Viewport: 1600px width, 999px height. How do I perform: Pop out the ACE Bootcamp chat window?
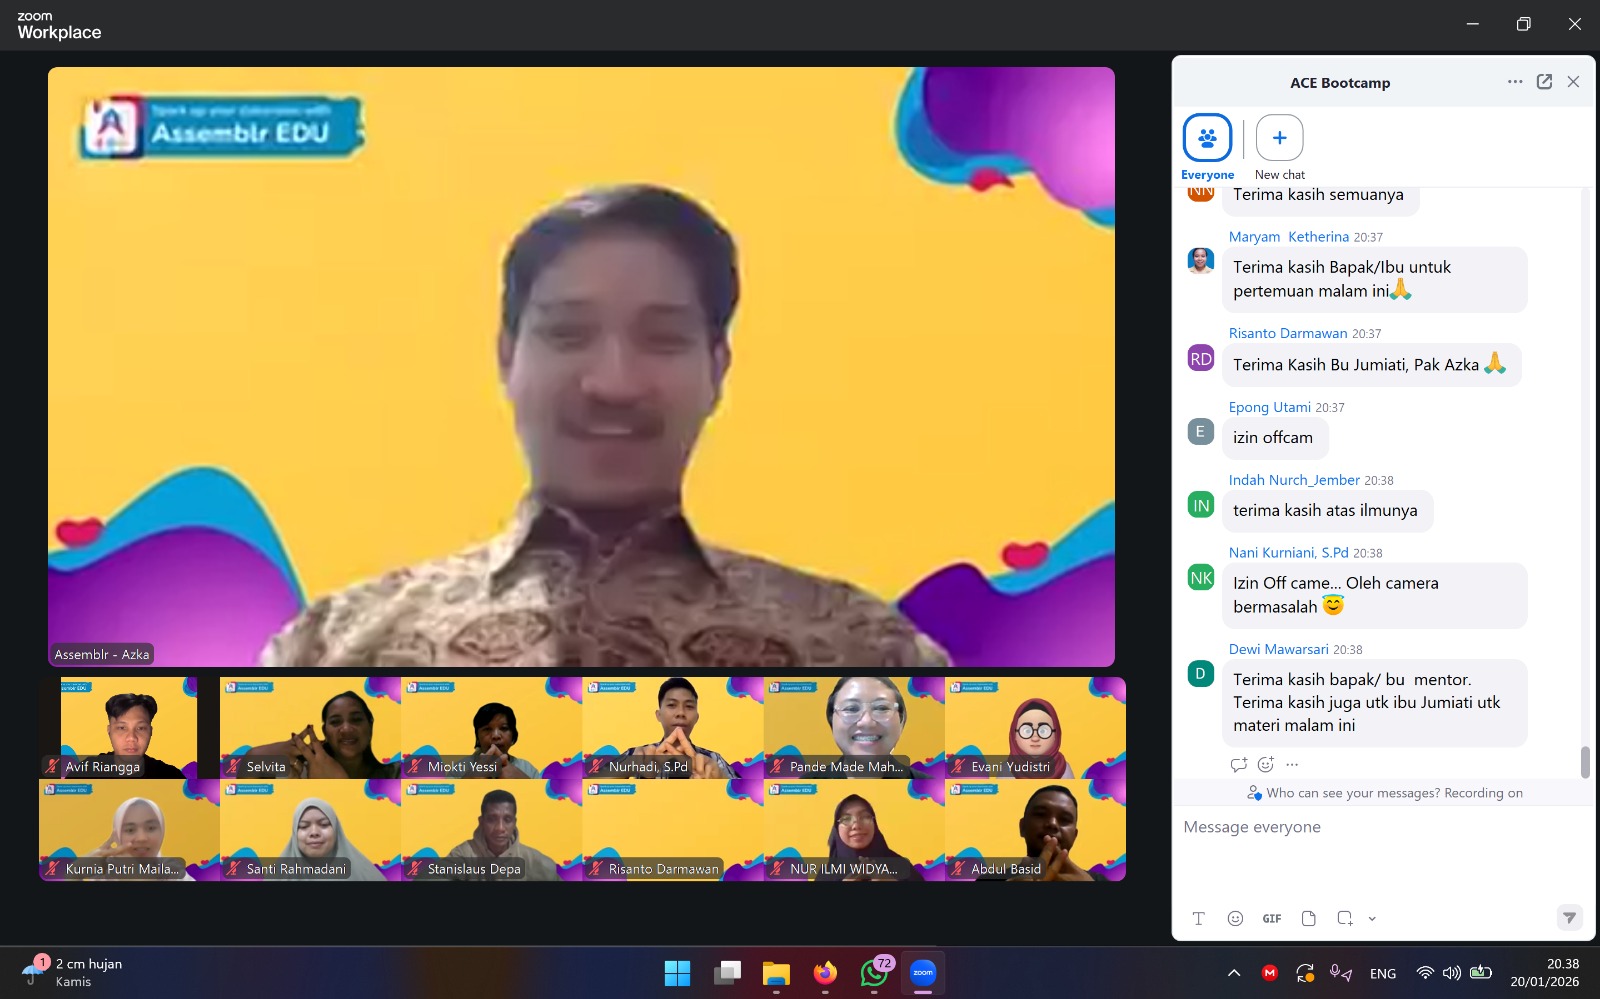tap(1544, 82)
